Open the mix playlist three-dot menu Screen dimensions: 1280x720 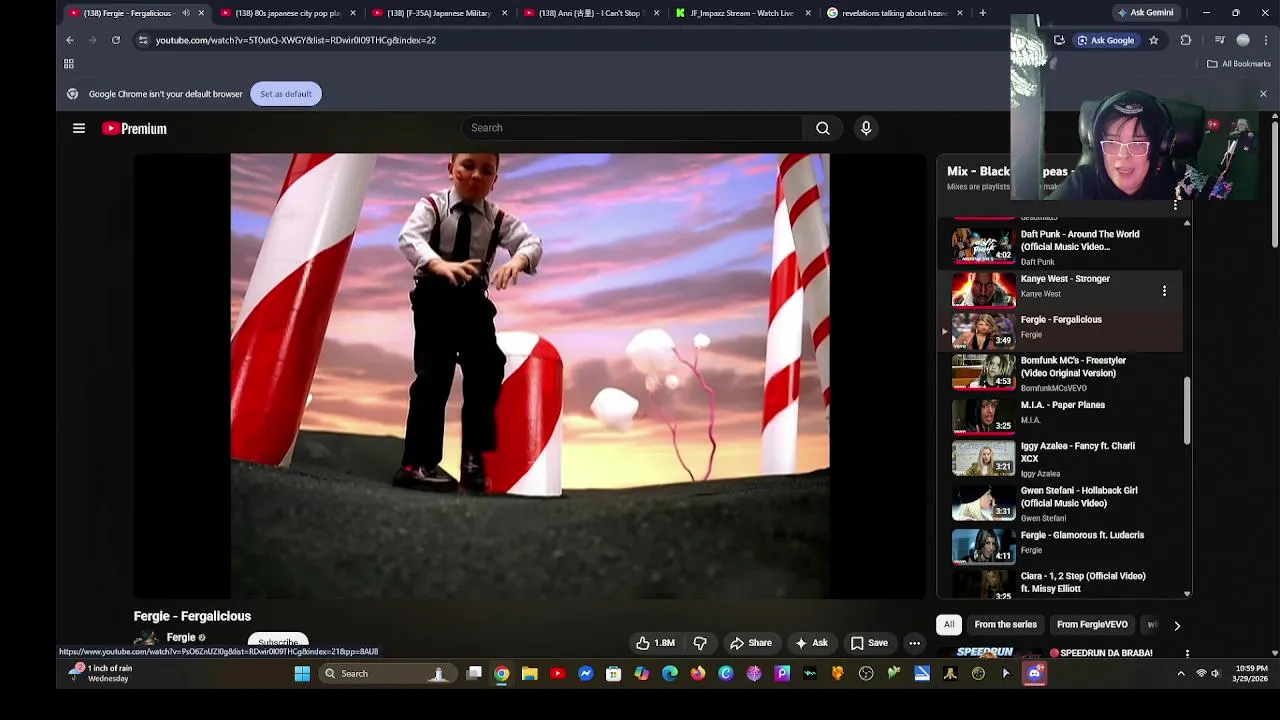tap(1176, 204)
